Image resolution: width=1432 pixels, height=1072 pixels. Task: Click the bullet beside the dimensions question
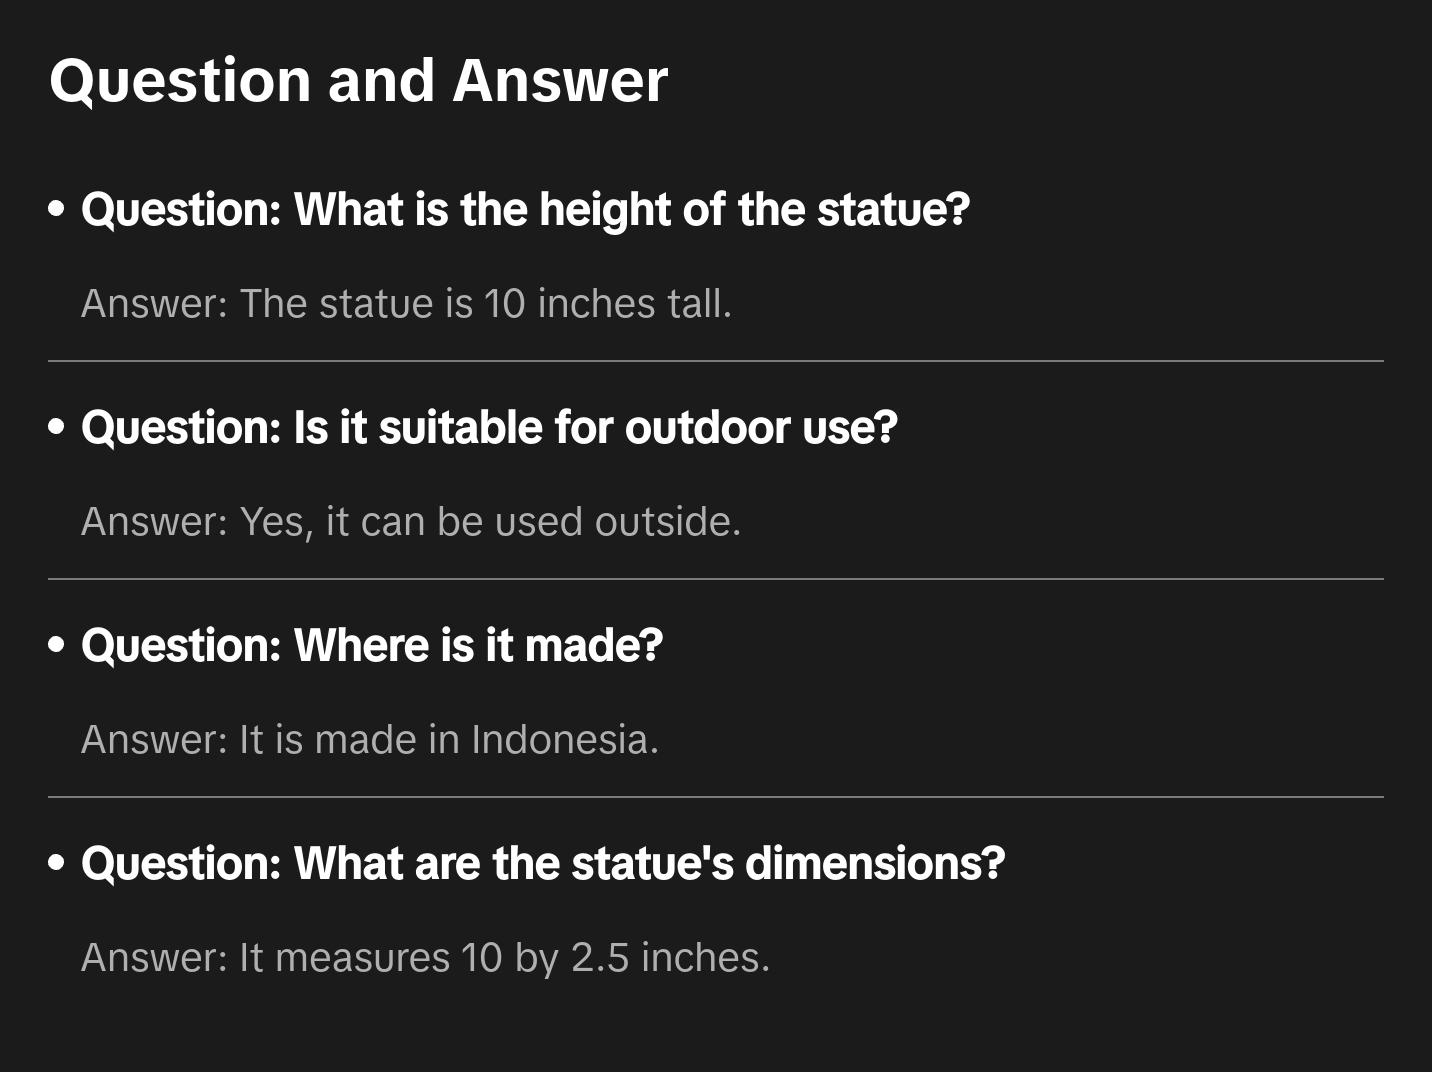[57, 864]
